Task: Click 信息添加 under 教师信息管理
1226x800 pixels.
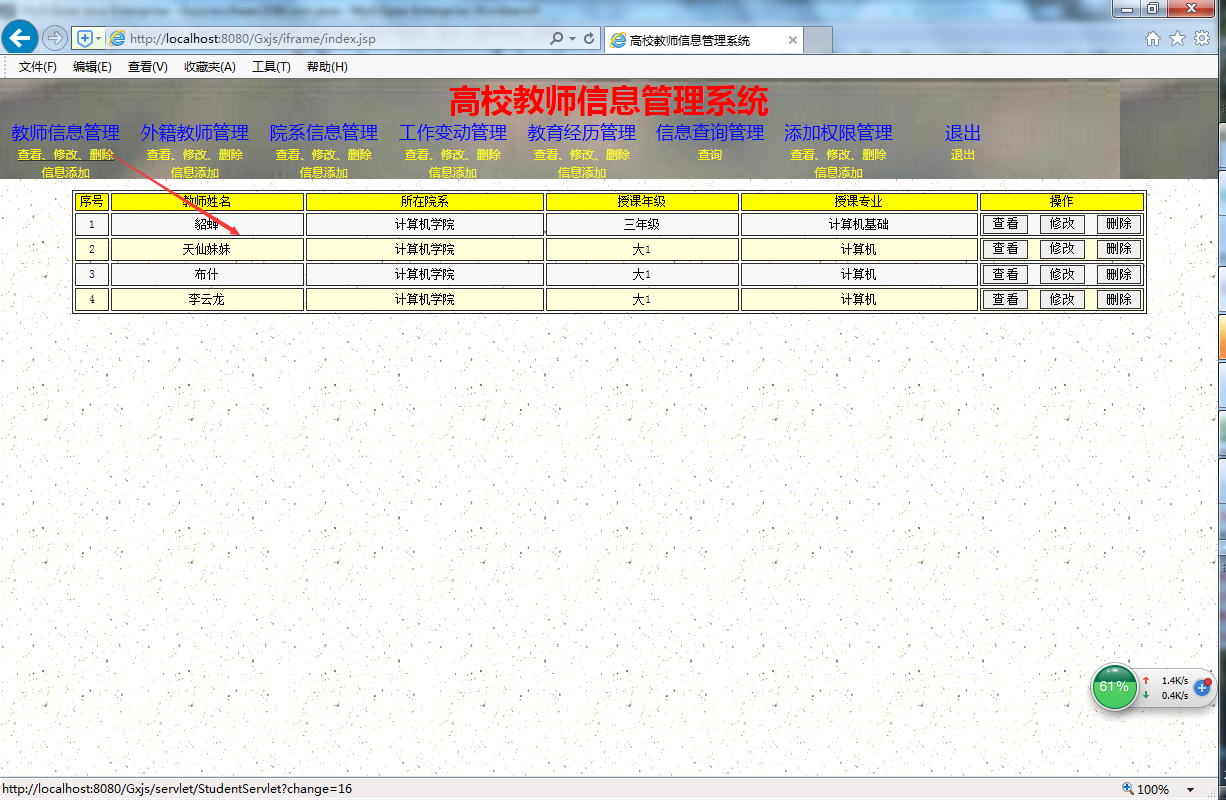Action: click(65, 172)
